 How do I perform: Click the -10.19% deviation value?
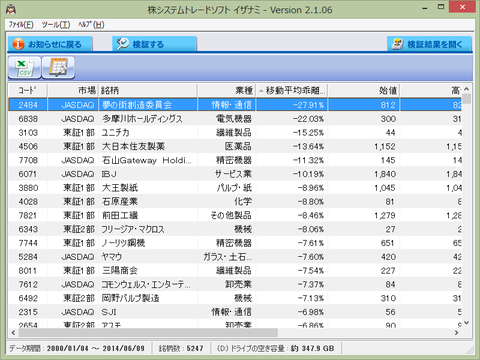coord(308,174)
